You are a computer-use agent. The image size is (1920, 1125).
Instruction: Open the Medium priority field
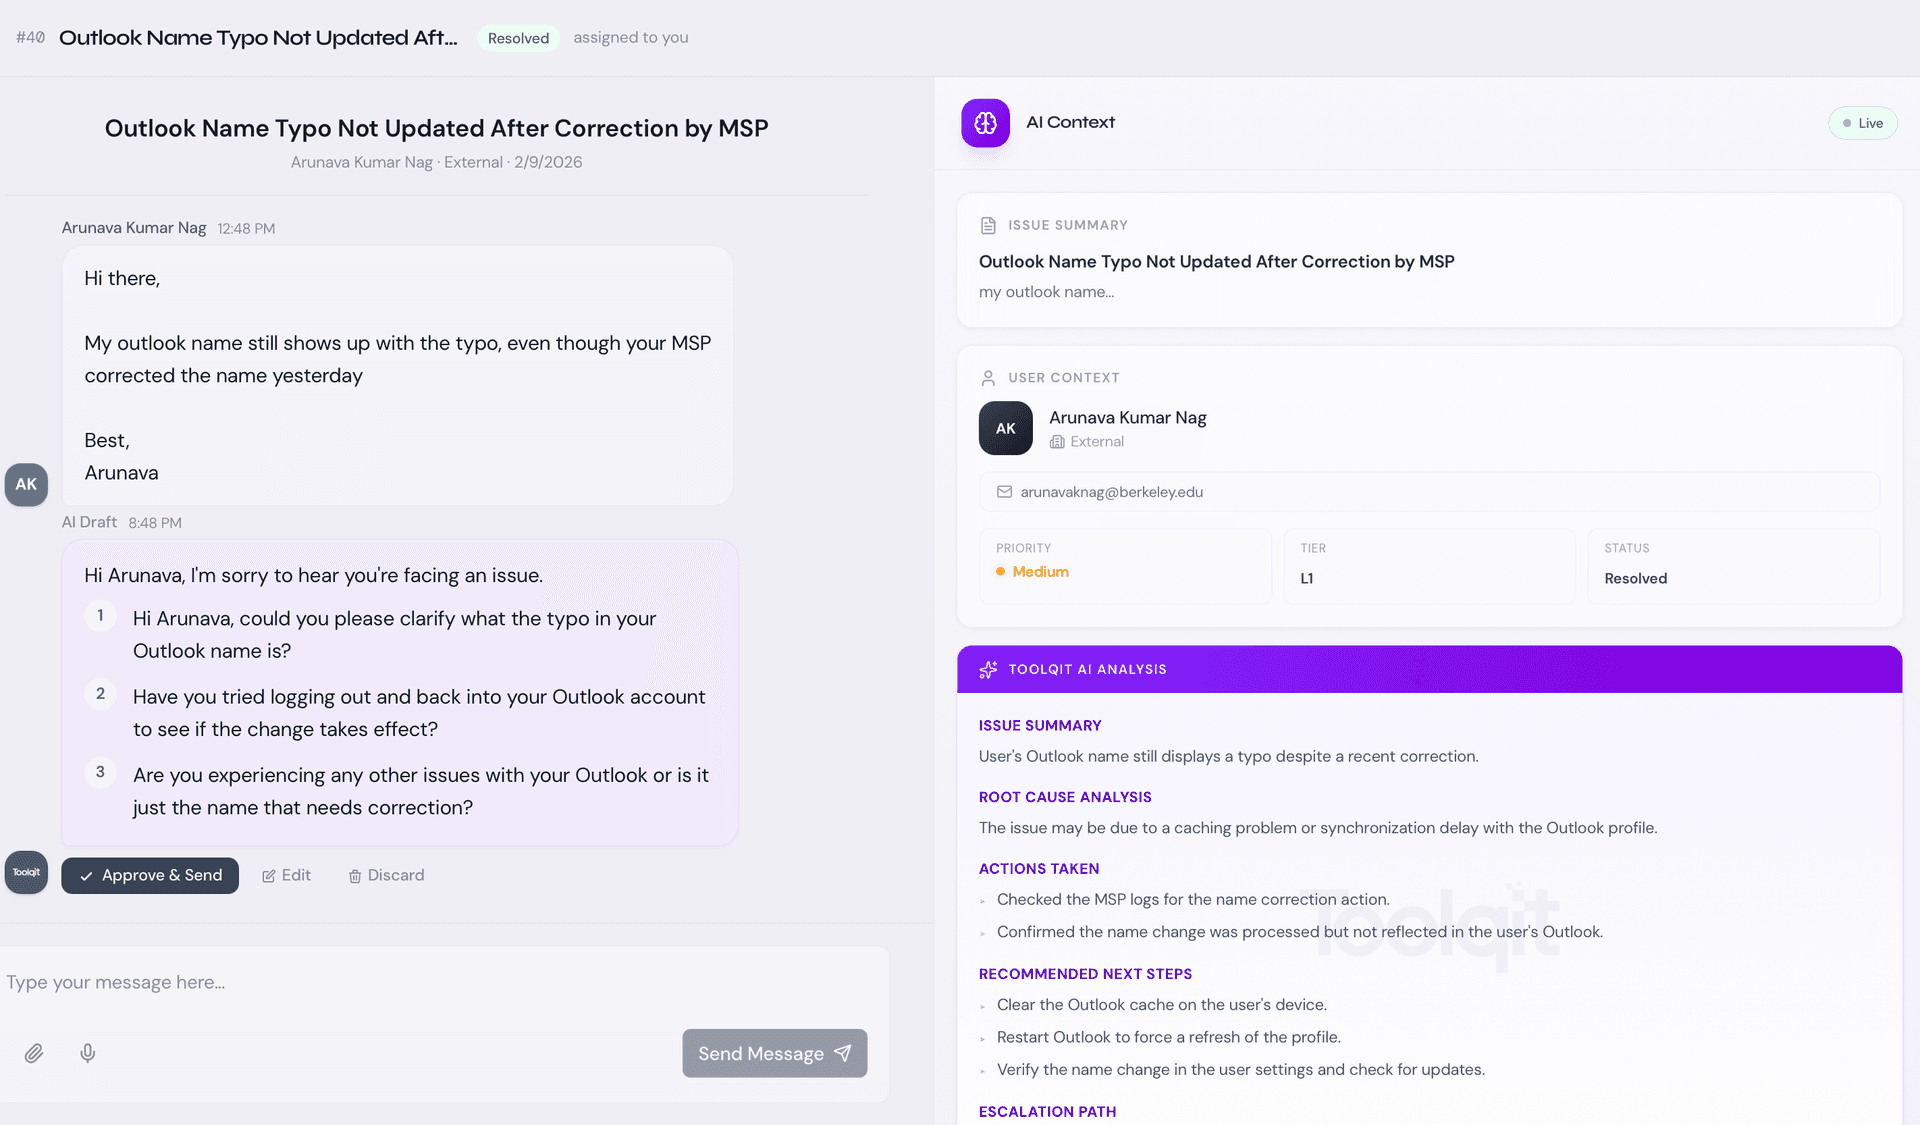pos(1124,566)
